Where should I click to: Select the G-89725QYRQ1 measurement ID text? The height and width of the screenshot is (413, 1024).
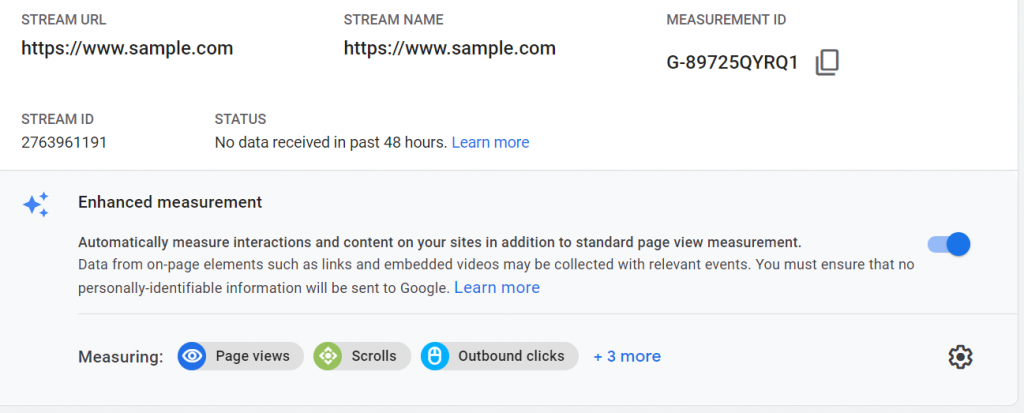click(732, 63)
